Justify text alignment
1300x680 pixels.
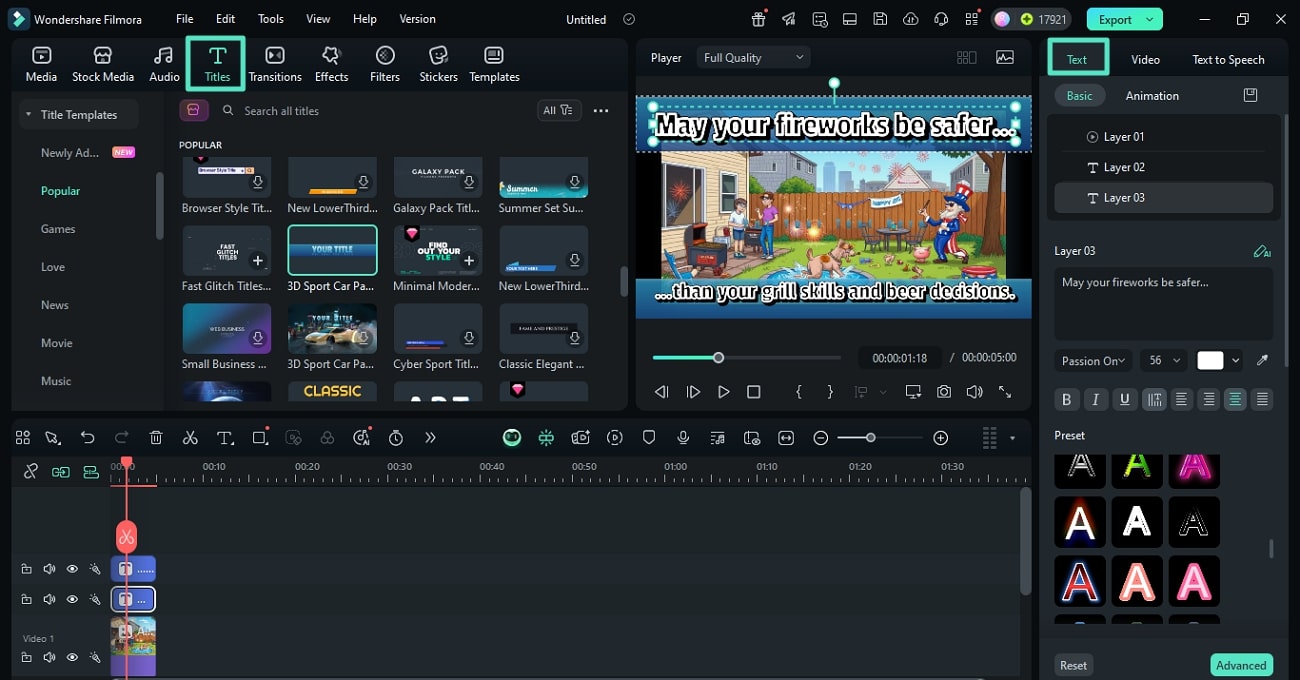point(1262,399)
